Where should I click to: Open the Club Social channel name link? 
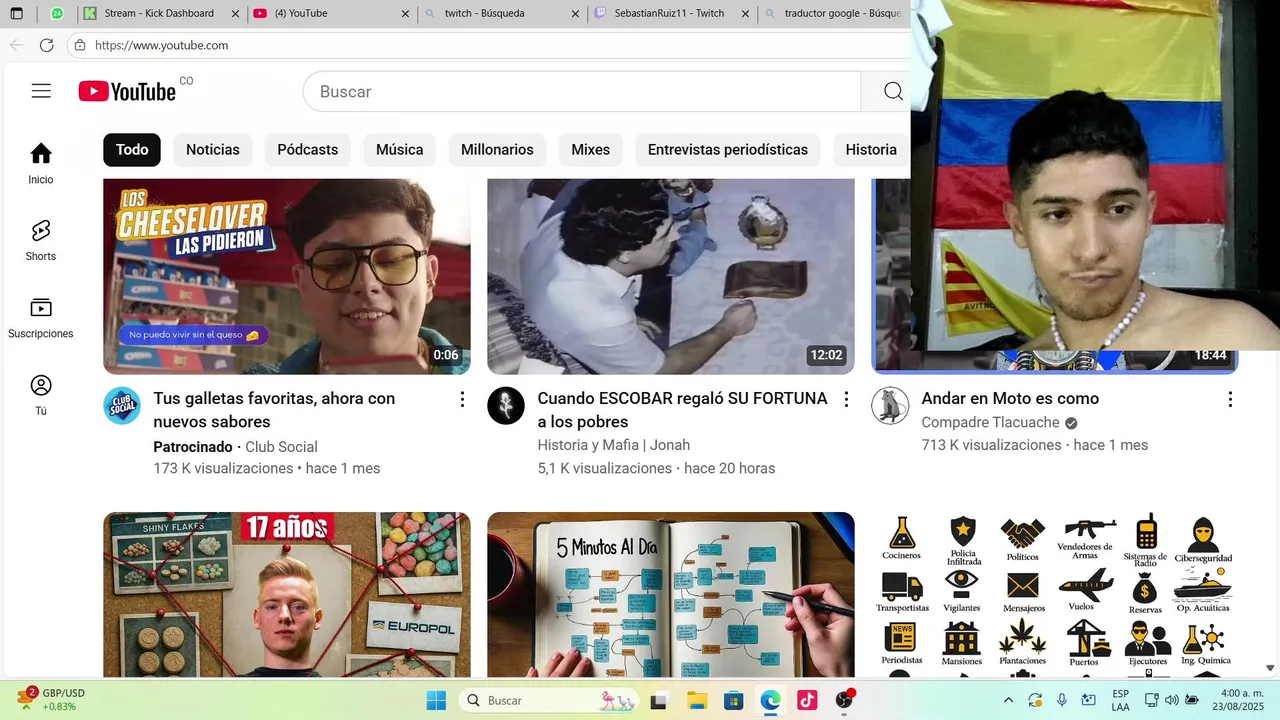tap(281, 447)
